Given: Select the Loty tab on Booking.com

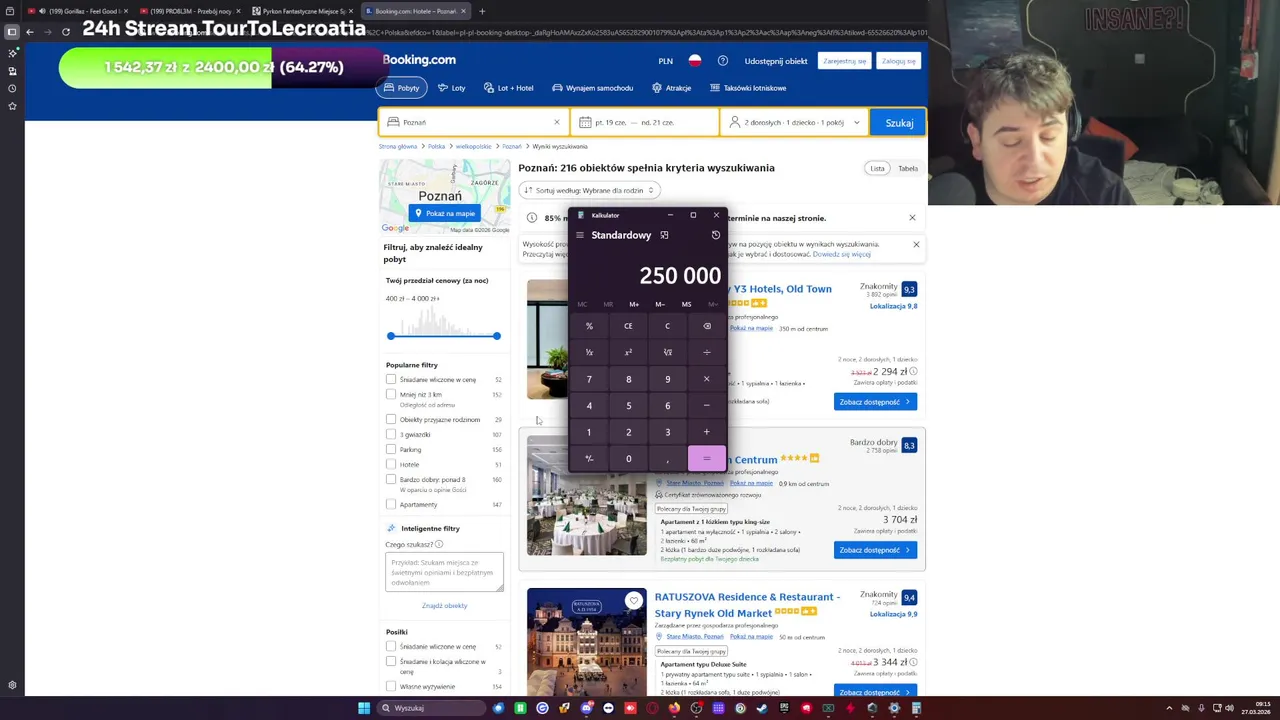Looking at the screenshot, I should 452,88.
